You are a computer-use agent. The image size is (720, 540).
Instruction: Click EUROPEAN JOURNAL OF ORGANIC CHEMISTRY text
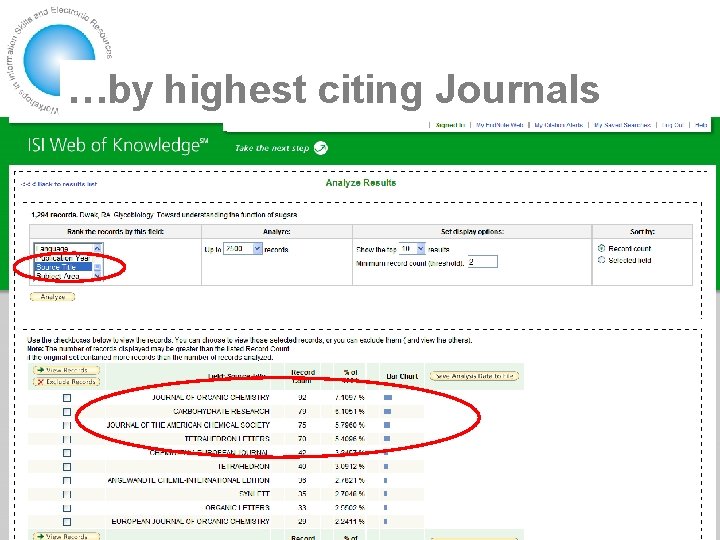click(191, 522)
